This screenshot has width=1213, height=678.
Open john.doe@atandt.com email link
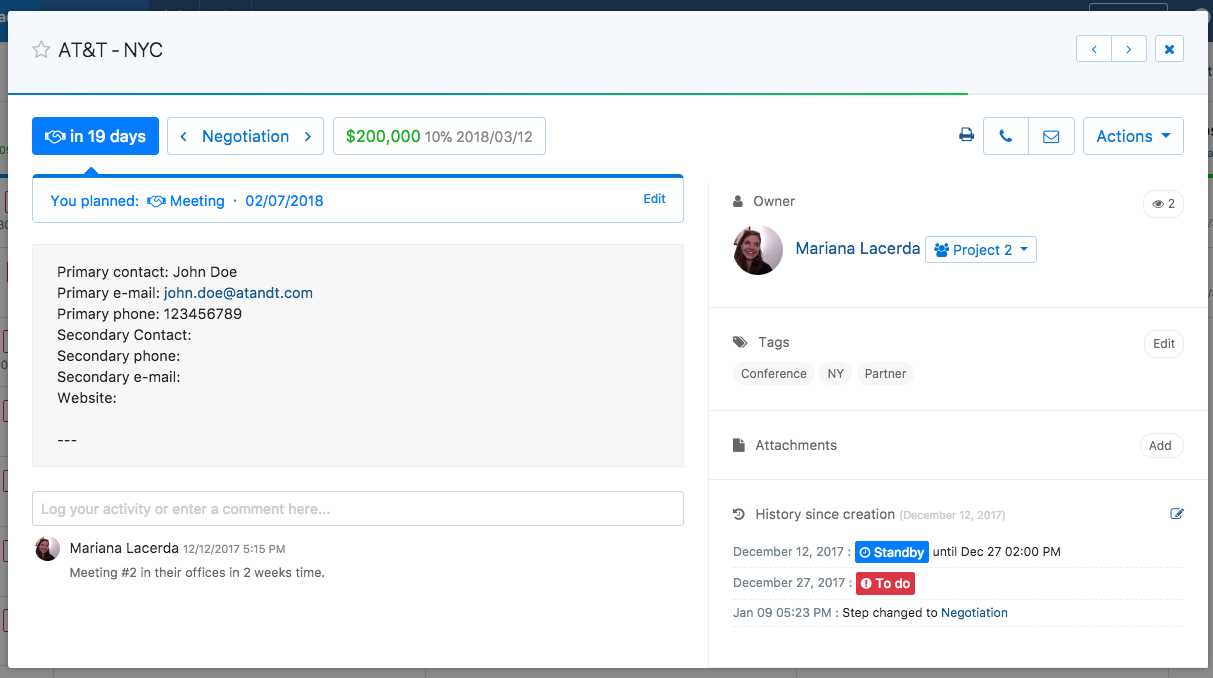[238, 293]
